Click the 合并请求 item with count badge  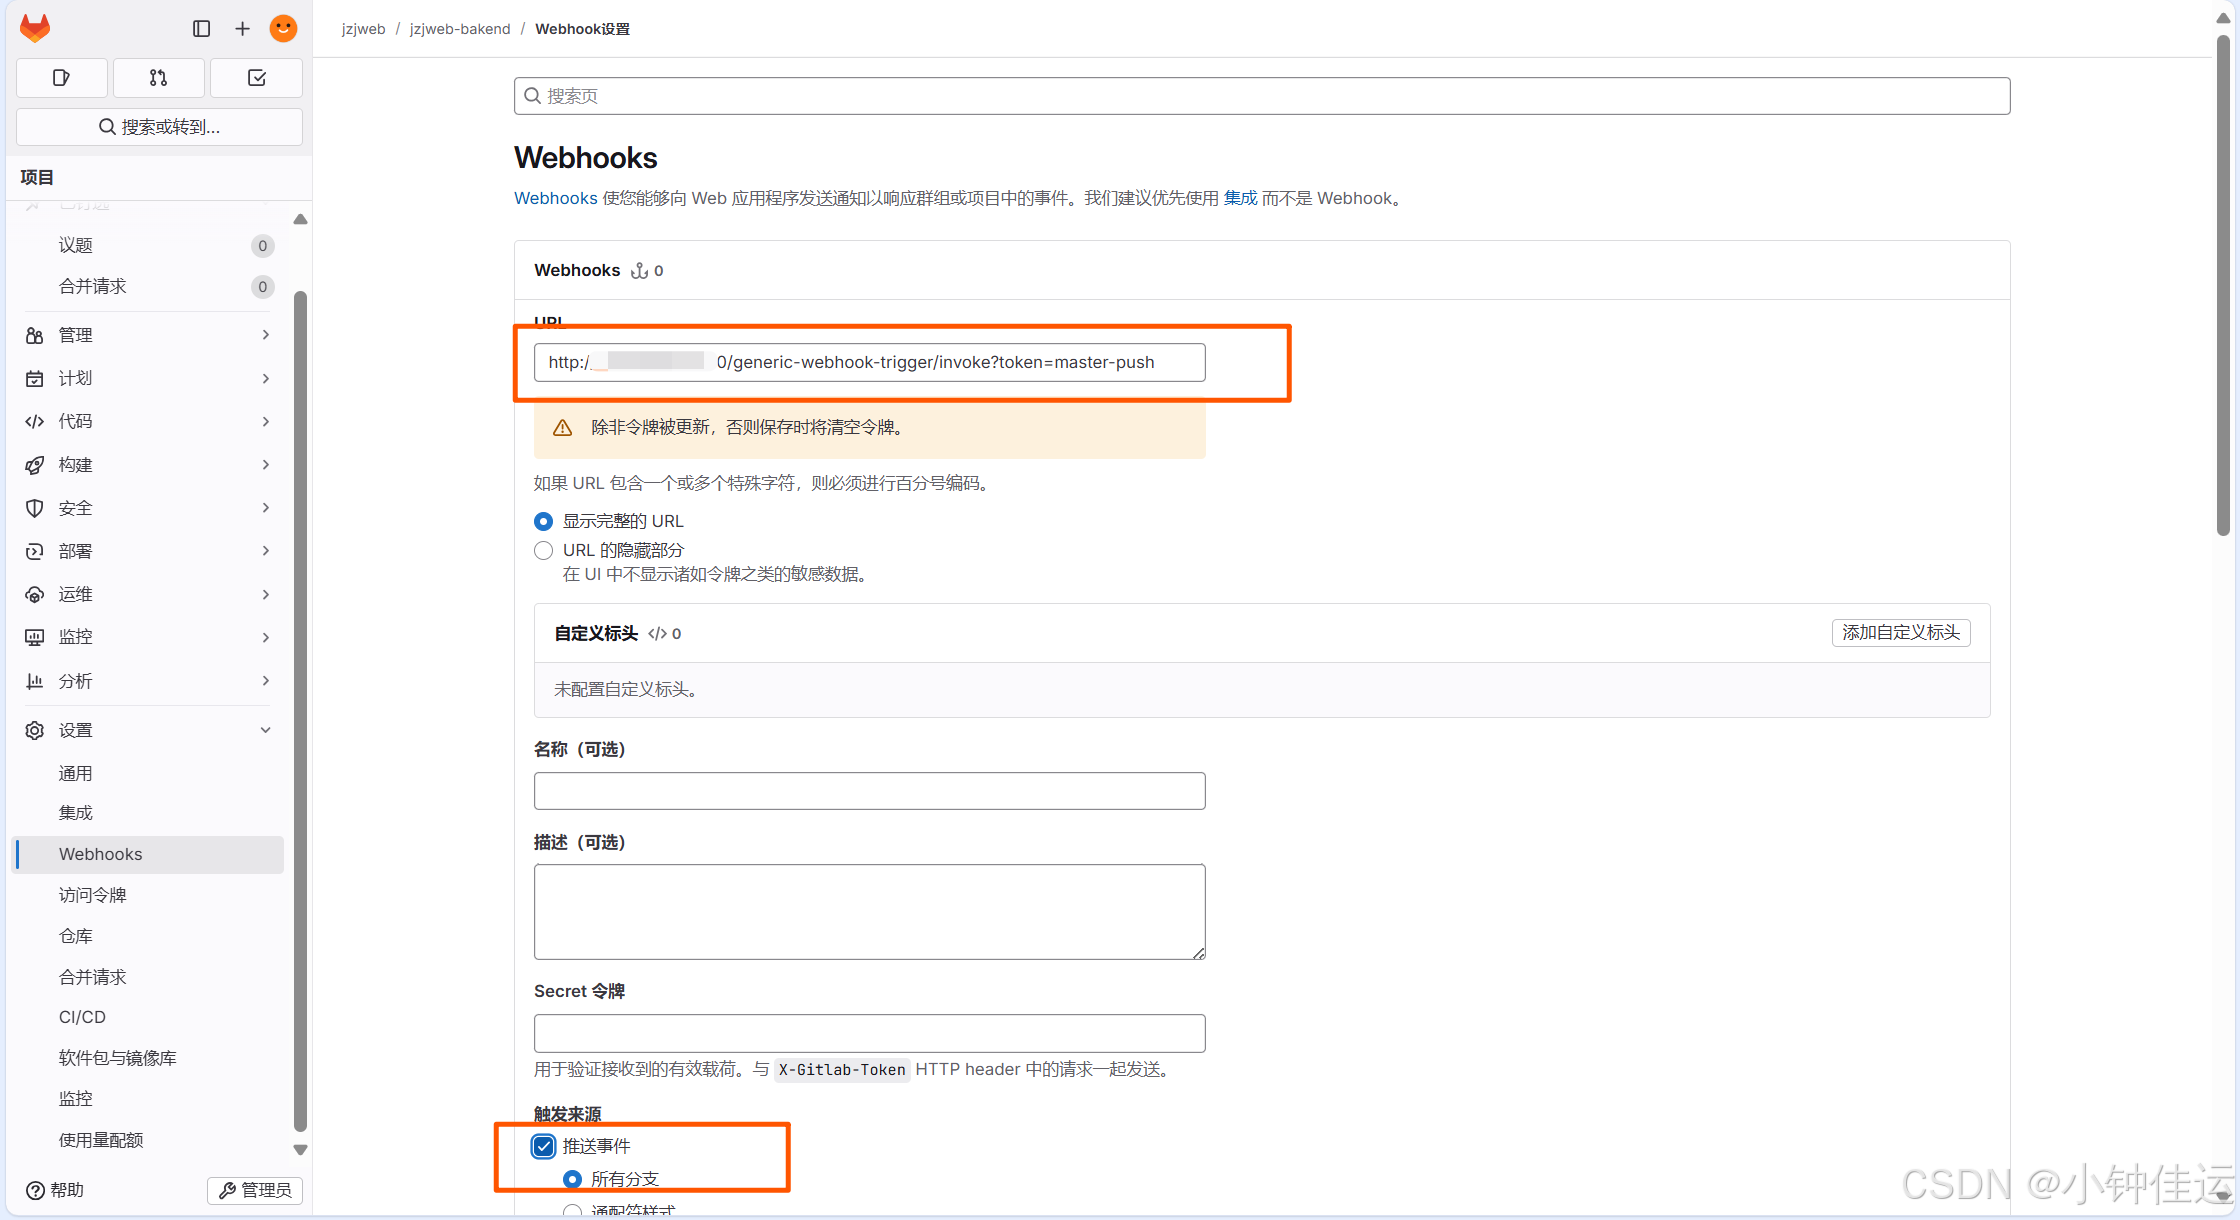[150, 286]
